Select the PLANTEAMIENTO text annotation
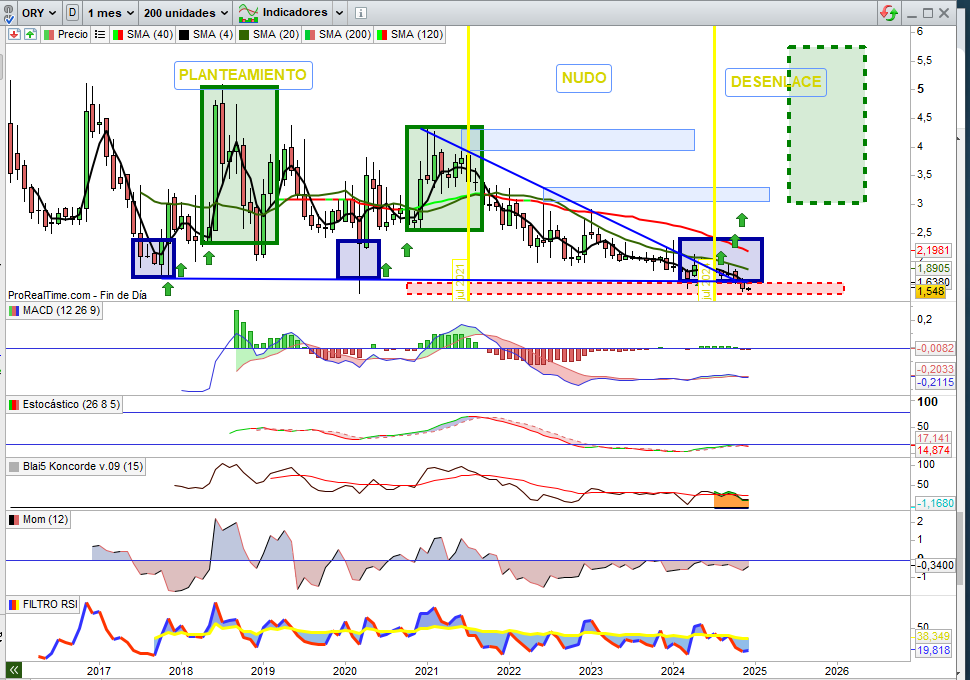This screenshot has height=680, width=970. coord(243,75)
